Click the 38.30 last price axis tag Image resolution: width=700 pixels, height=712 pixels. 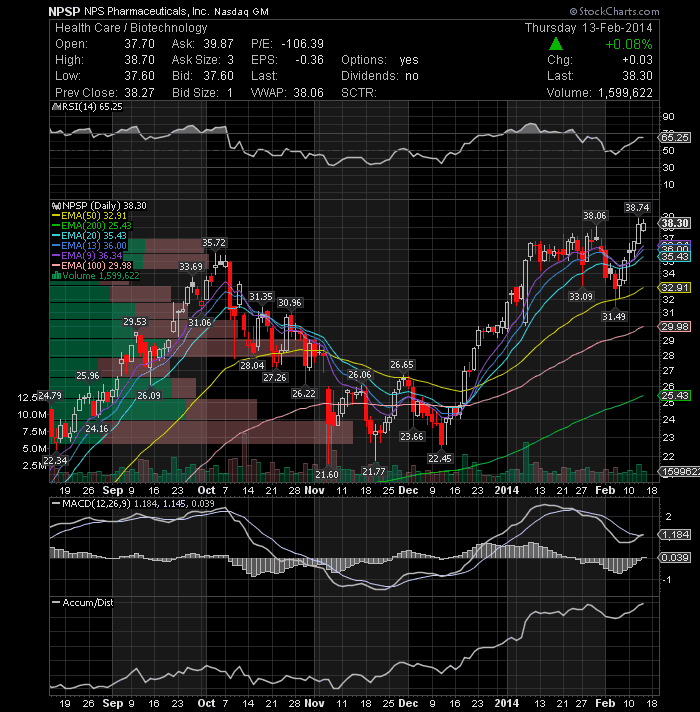click(x=675, y=223)
